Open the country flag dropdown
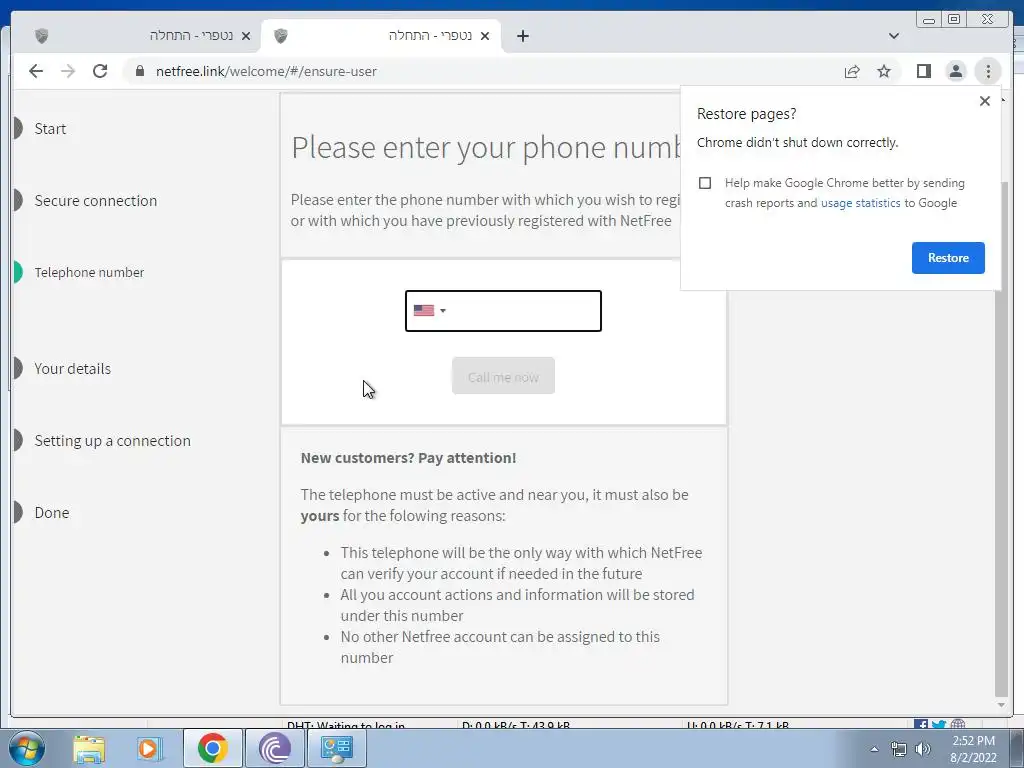The image size is (1024, 768). 430,311
